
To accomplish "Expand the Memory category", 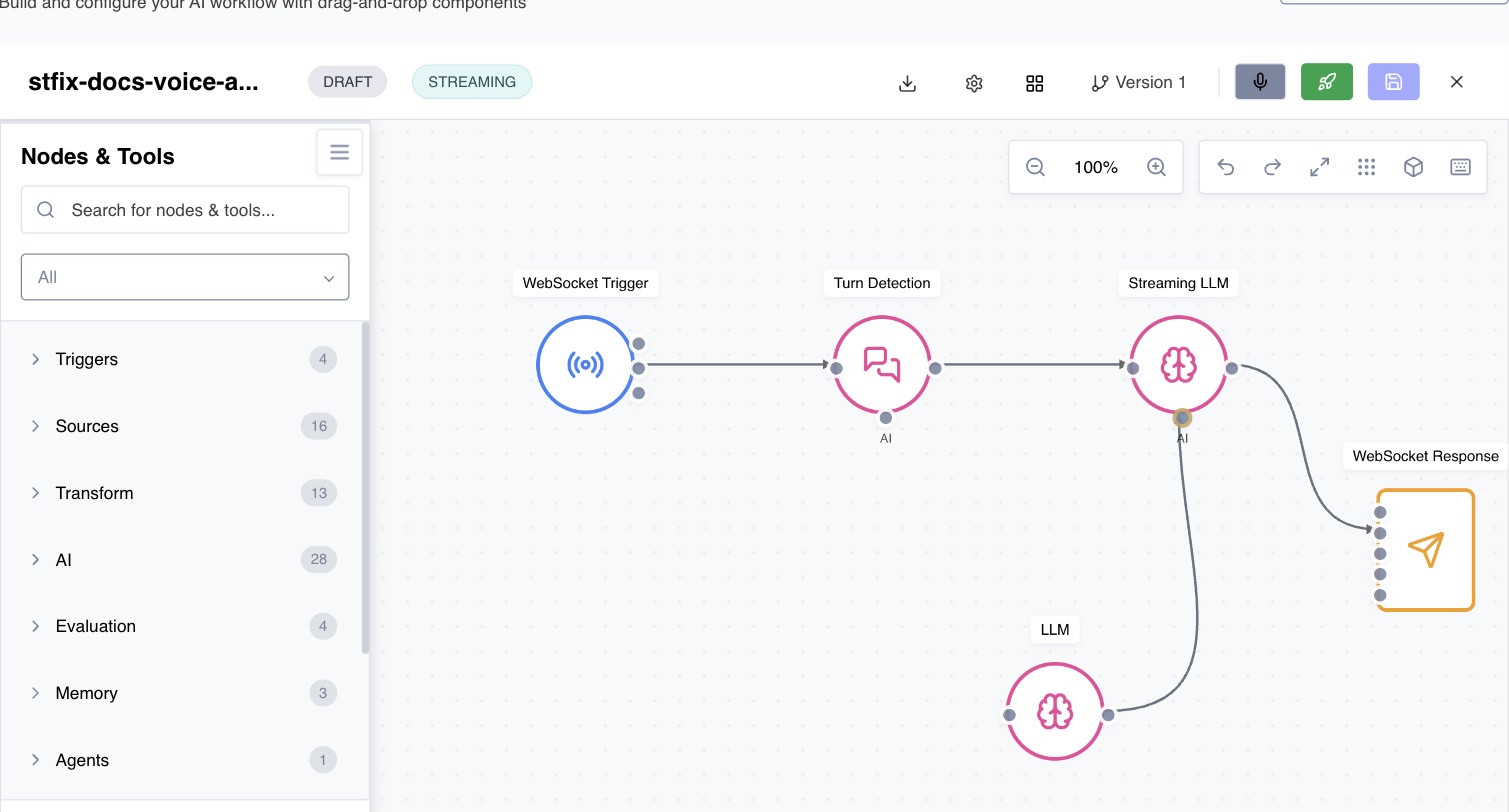I will (x=185, y=693).
